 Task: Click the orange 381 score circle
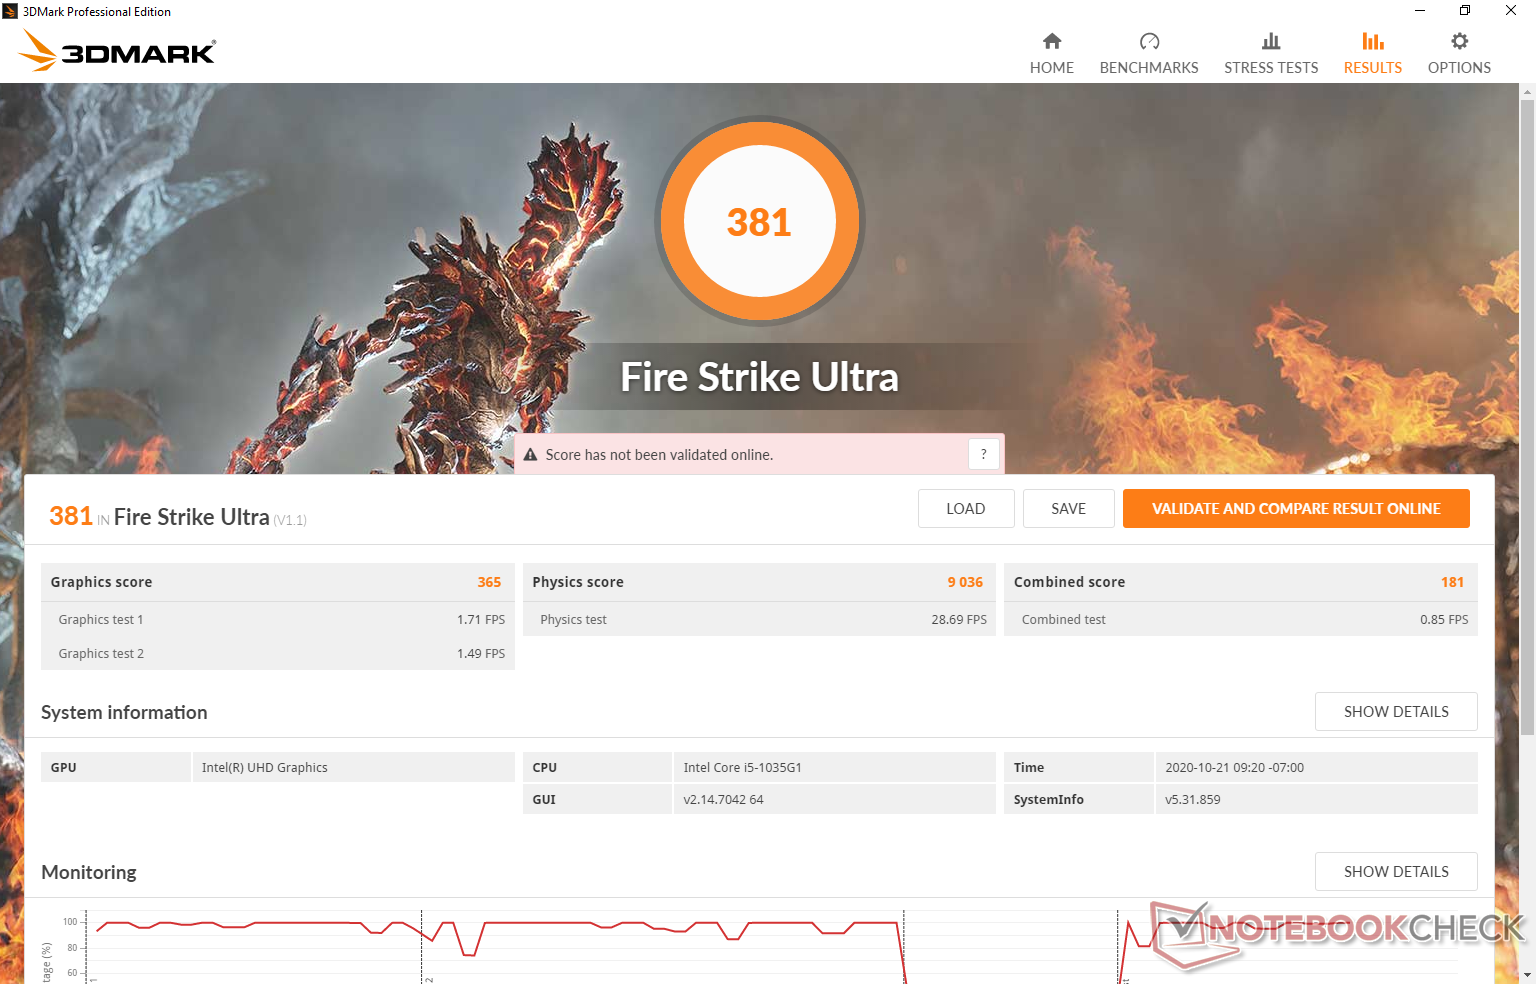pos(760,221)
